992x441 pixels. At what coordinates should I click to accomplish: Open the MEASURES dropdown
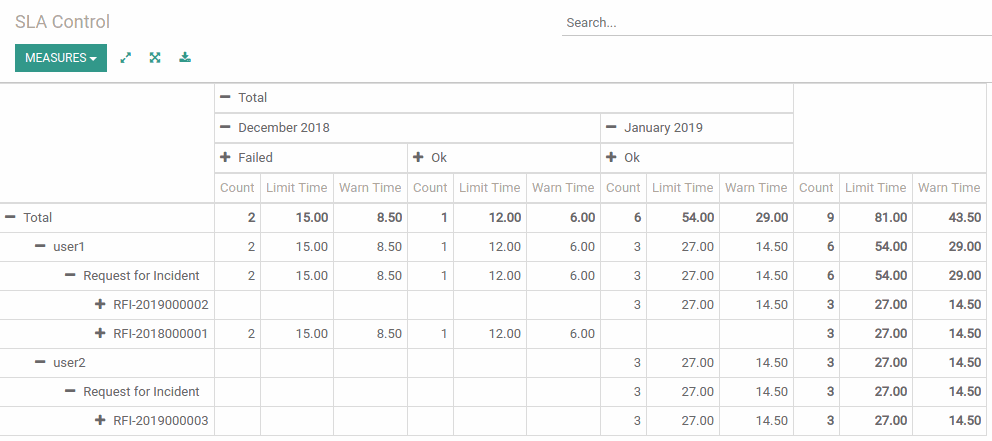[x=61, y=58]
